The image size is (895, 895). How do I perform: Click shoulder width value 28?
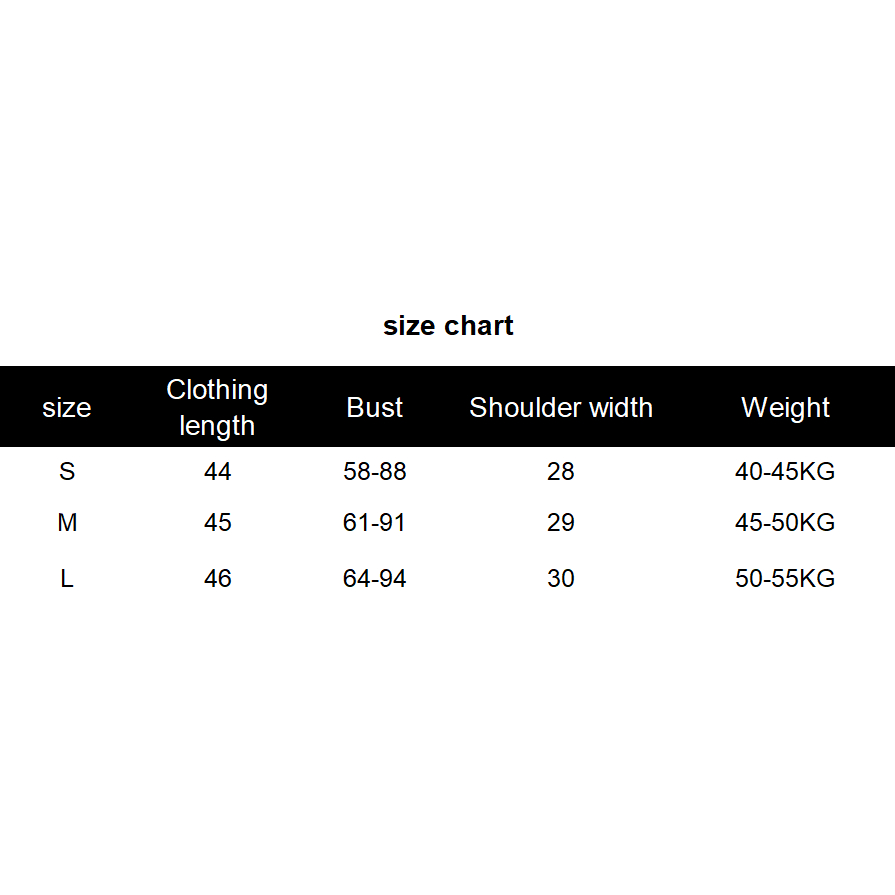coord(561,472)
